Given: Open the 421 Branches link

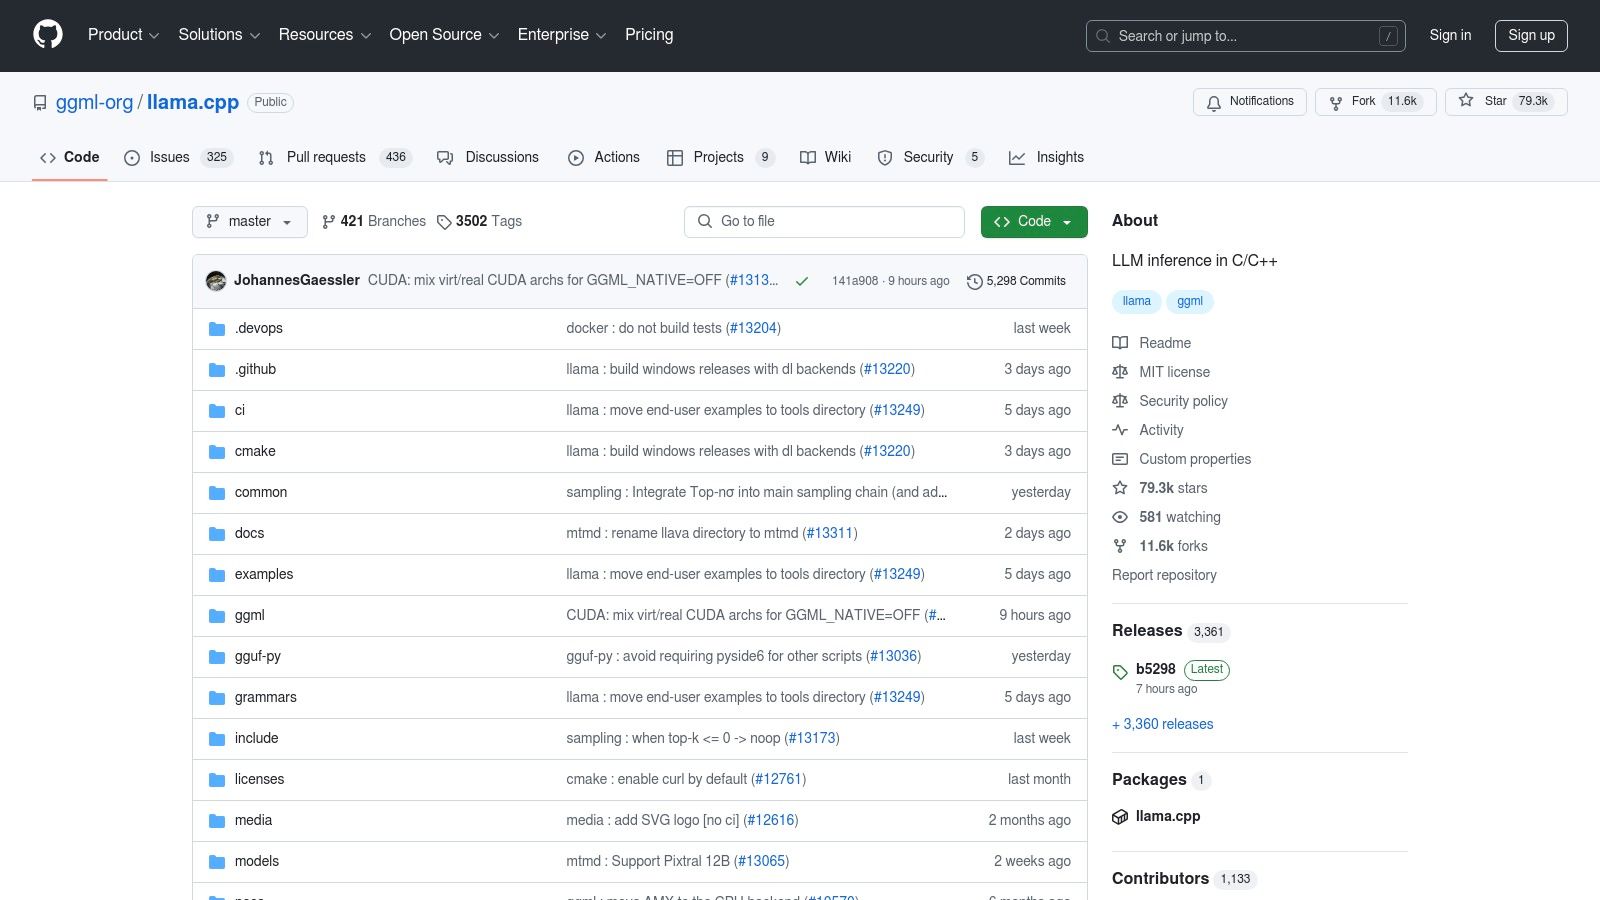Looking at the screenshot, I should [374, 222].
